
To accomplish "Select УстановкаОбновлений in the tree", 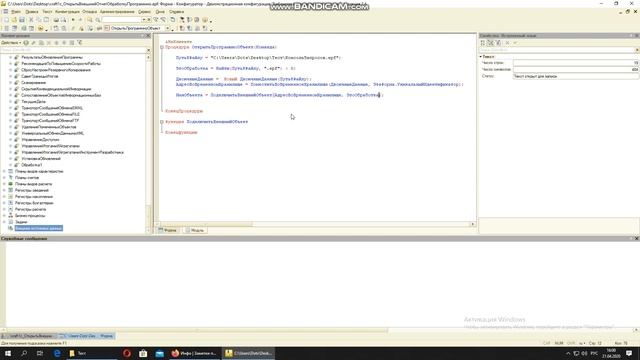I will (41, 159).
